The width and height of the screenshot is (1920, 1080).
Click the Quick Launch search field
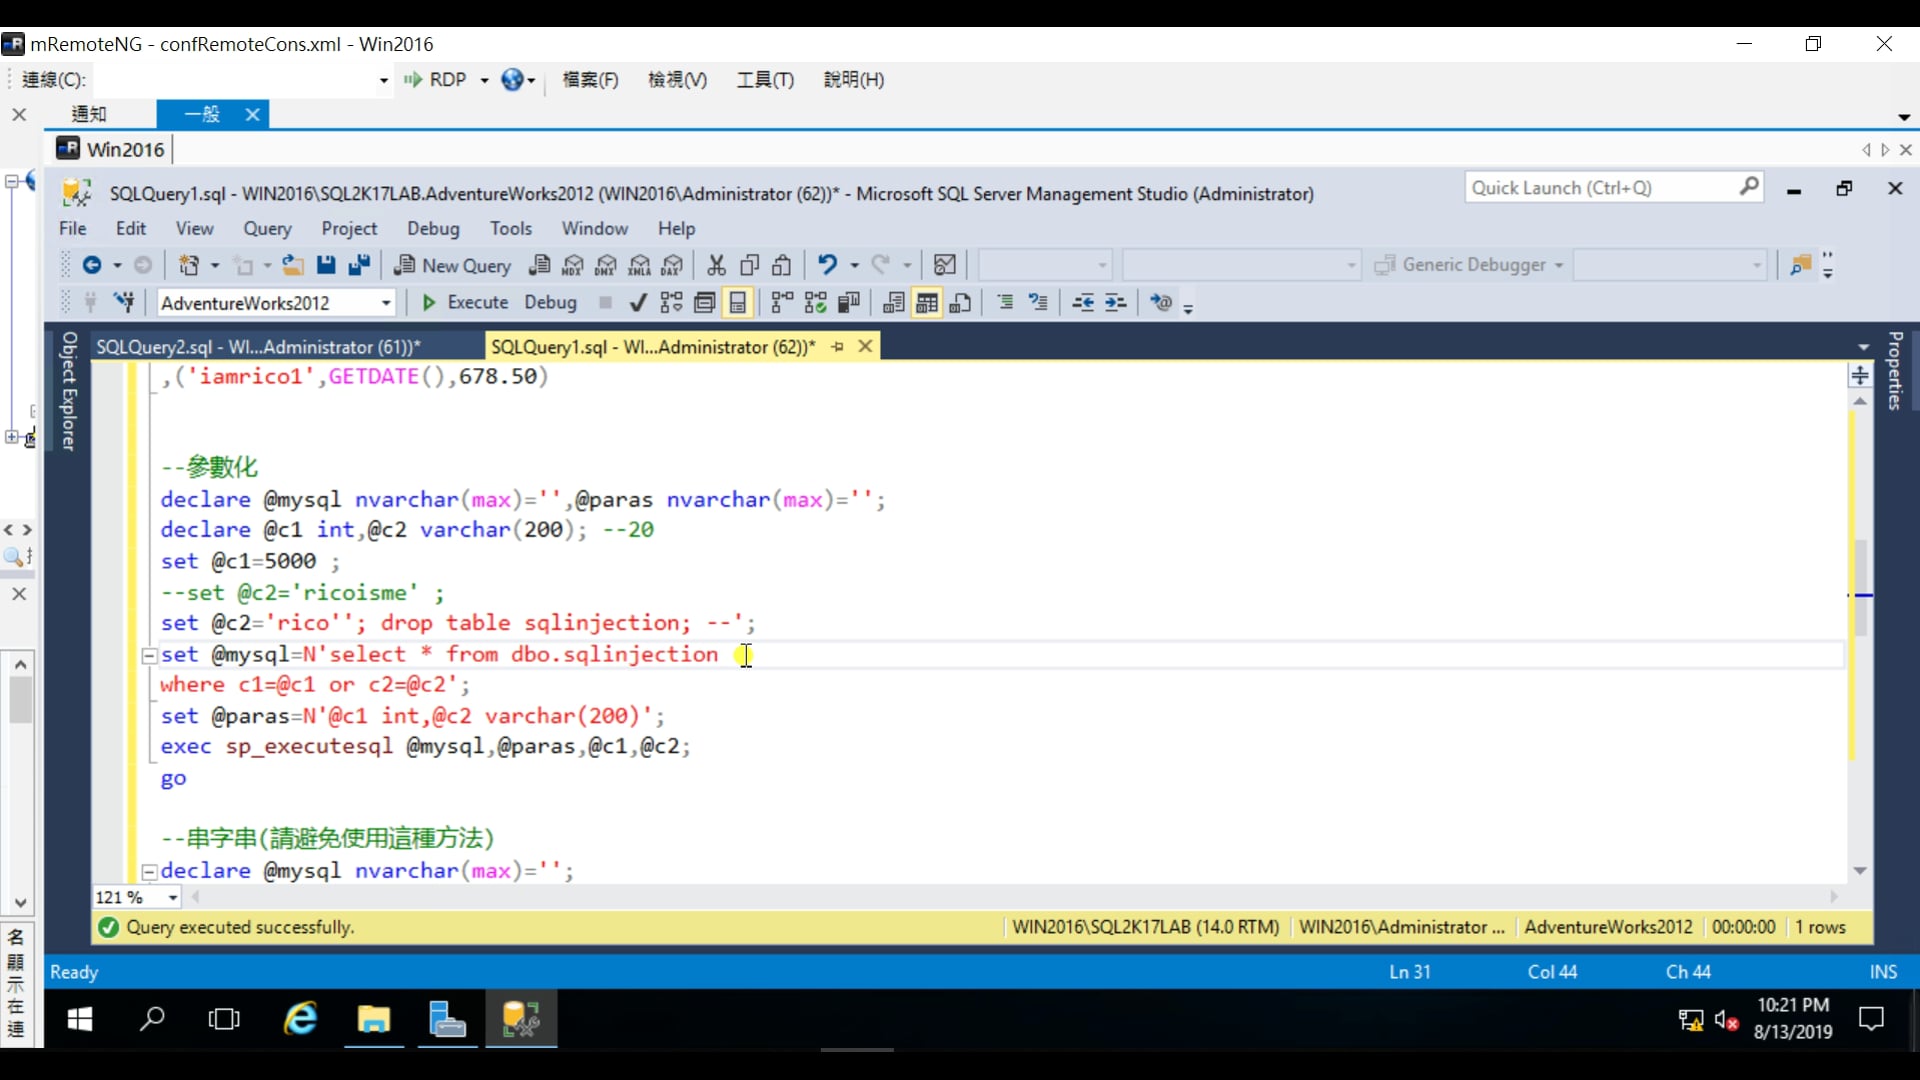(1600, 188)
